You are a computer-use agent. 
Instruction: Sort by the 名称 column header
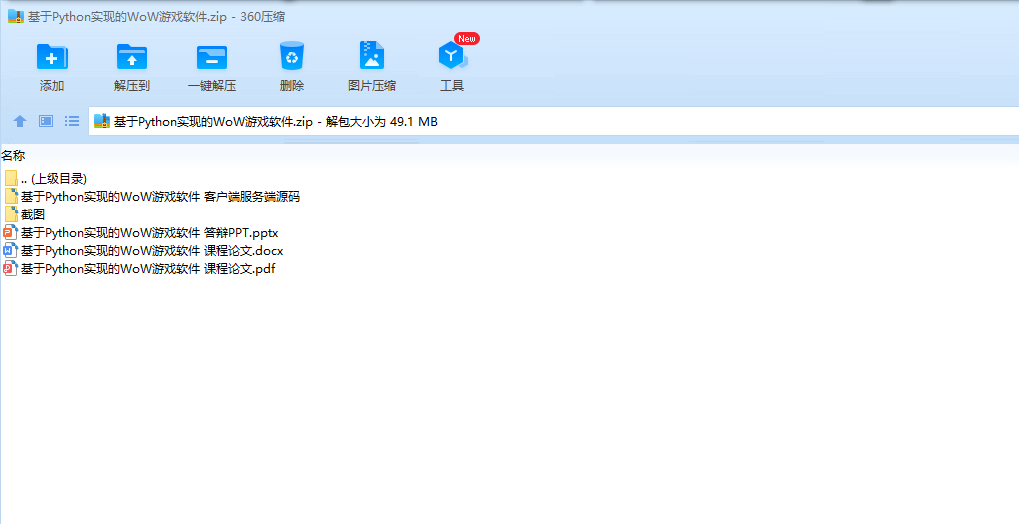tap(13, 155)
